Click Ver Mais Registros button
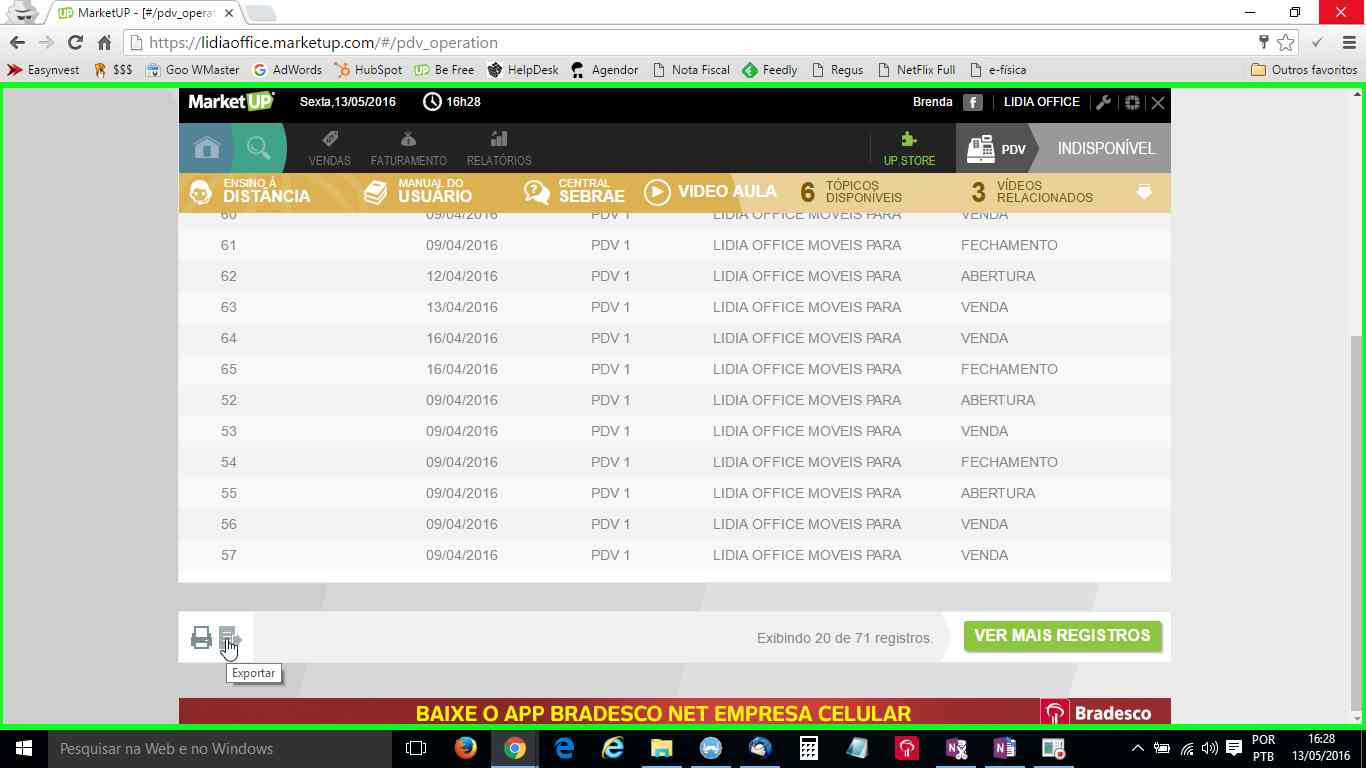This screenshot has height=768, width=1366. click(1062, 635)
